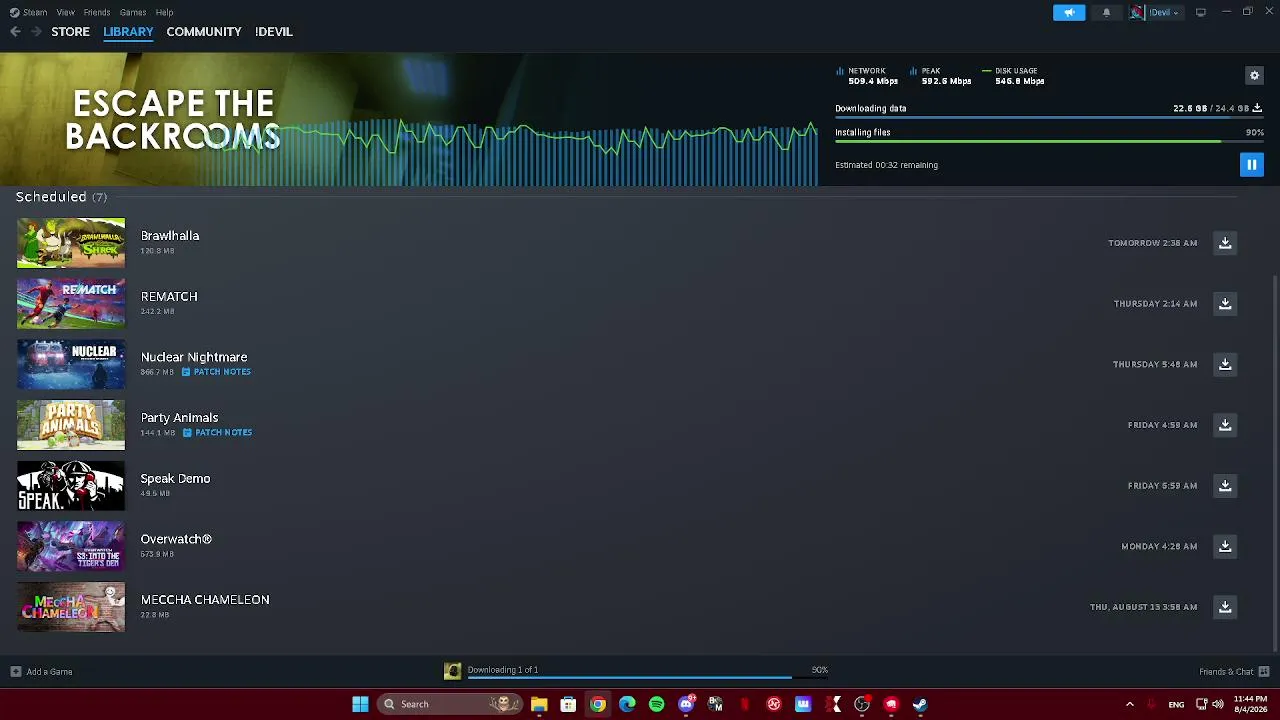
Task: Open the Steam announcements megaphone
Action: pos(1069,12)
